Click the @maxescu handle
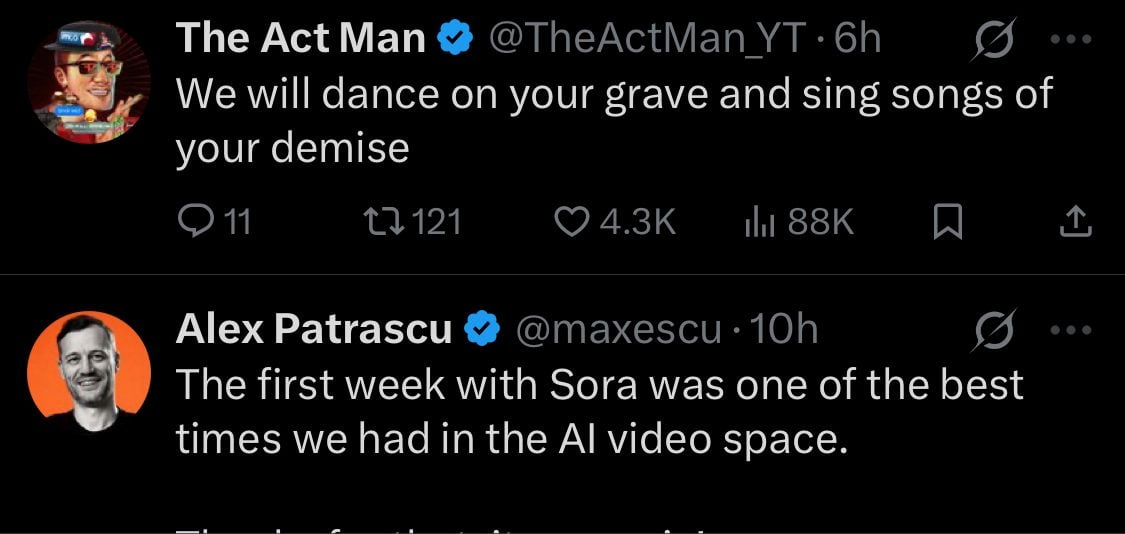 616,330
